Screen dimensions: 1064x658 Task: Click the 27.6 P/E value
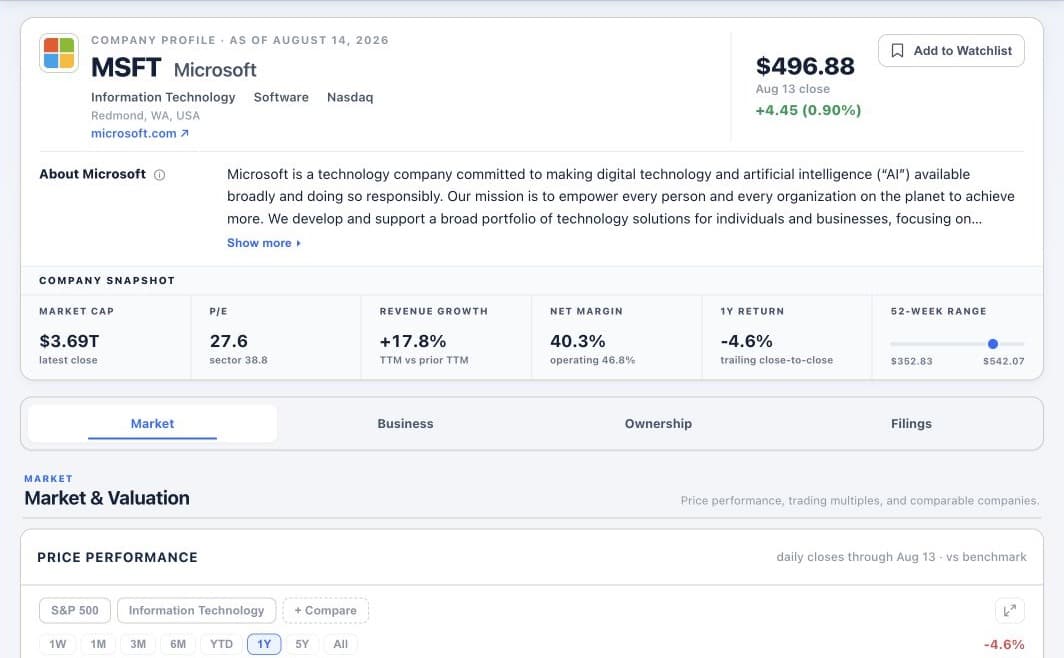click(229, 341)
